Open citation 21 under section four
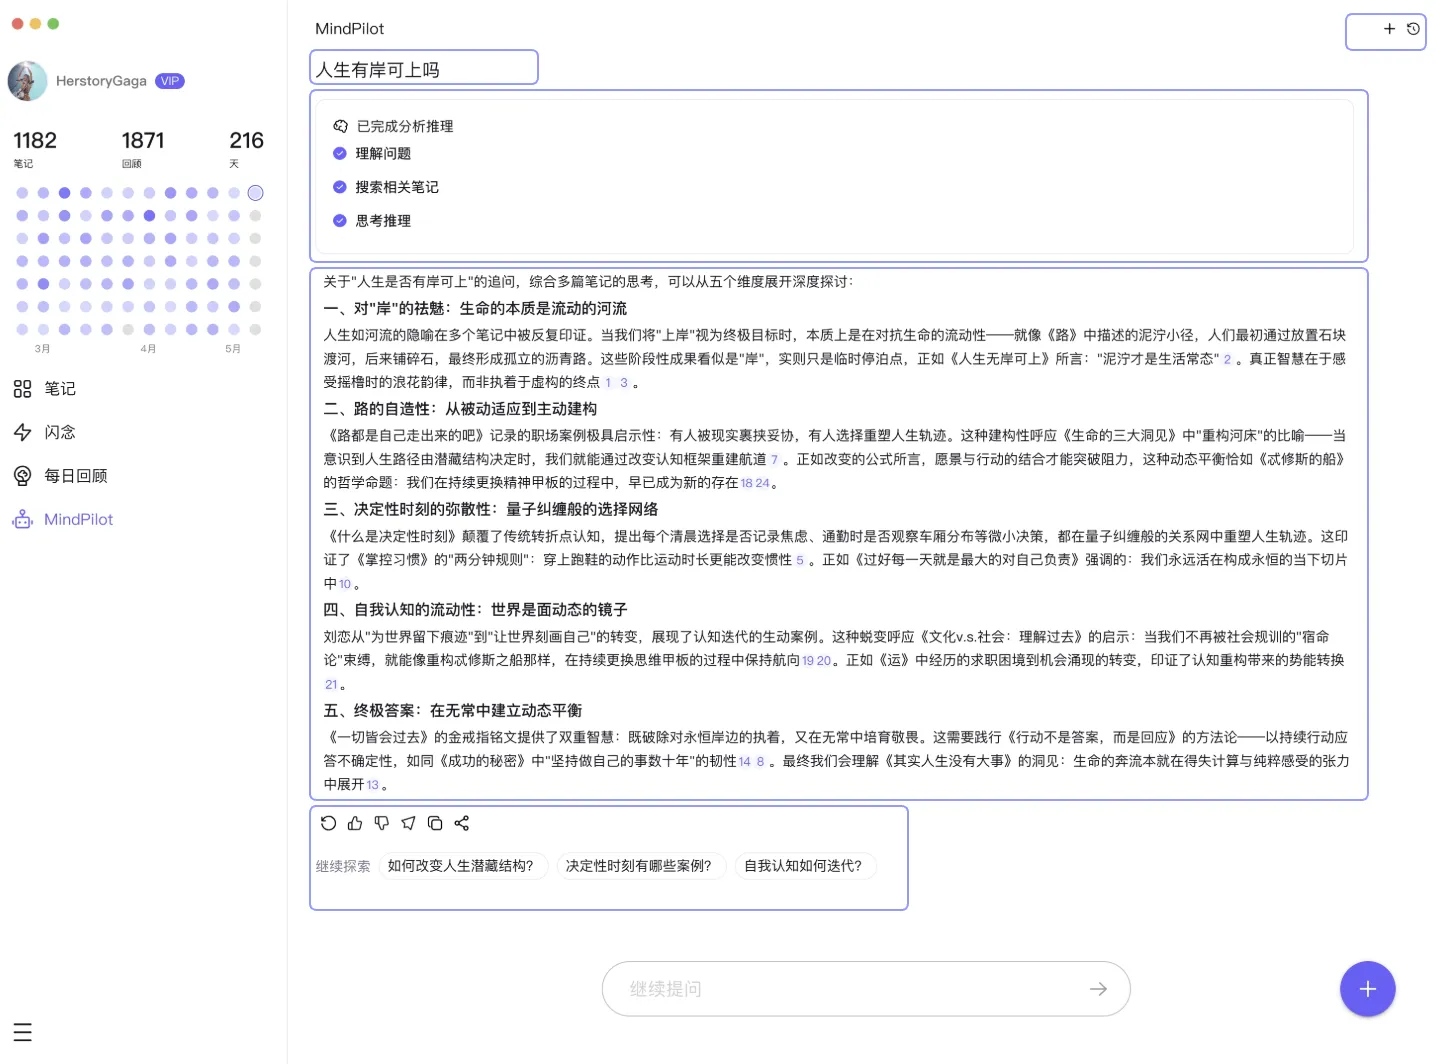 [x=332, y=685]
